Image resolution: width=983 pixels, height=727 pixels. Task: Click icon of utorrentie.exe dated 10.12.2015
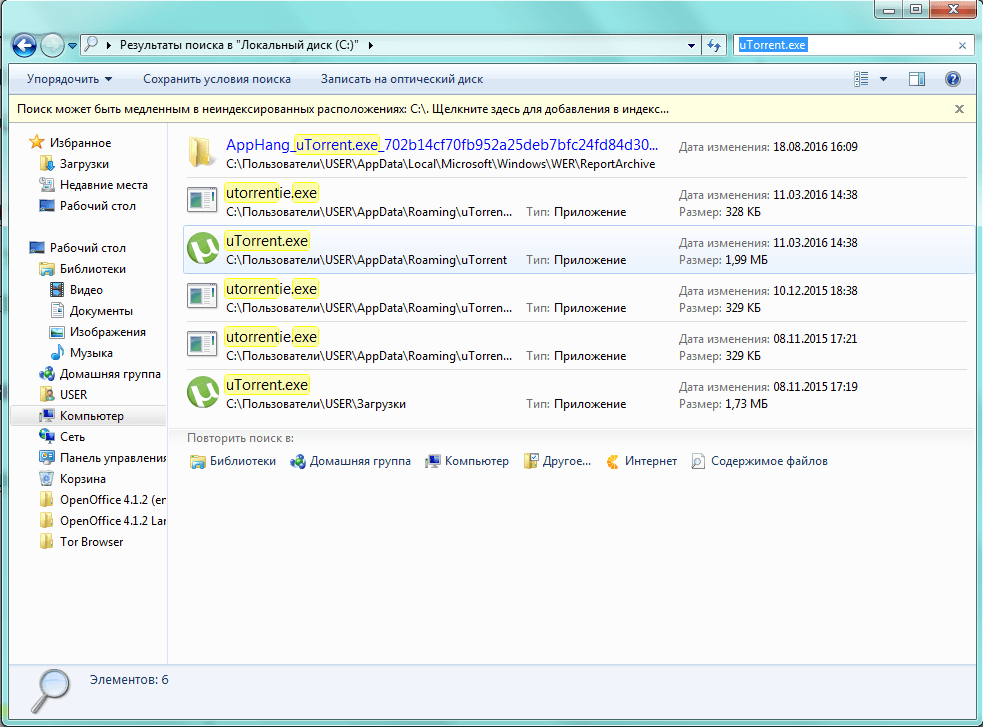tap(202, 296)
